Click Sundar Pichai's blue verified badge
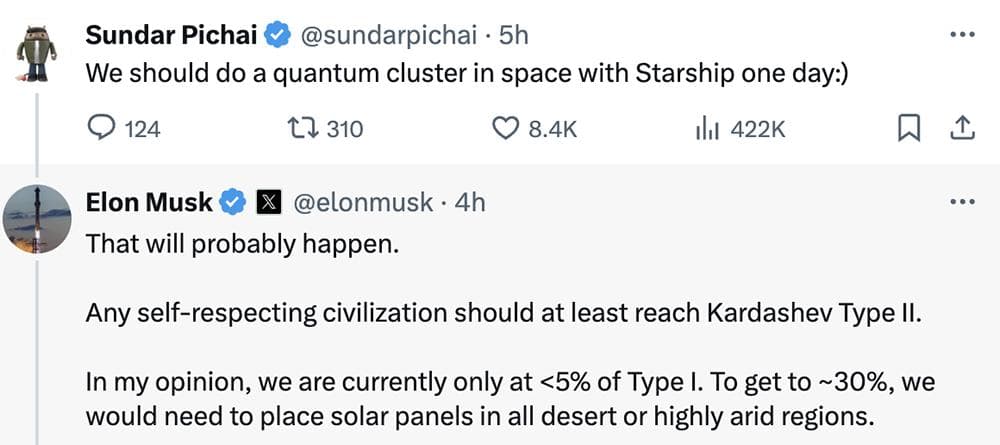Image resolution: width=1000 pixels, height=445 pixels. (278, 35)
